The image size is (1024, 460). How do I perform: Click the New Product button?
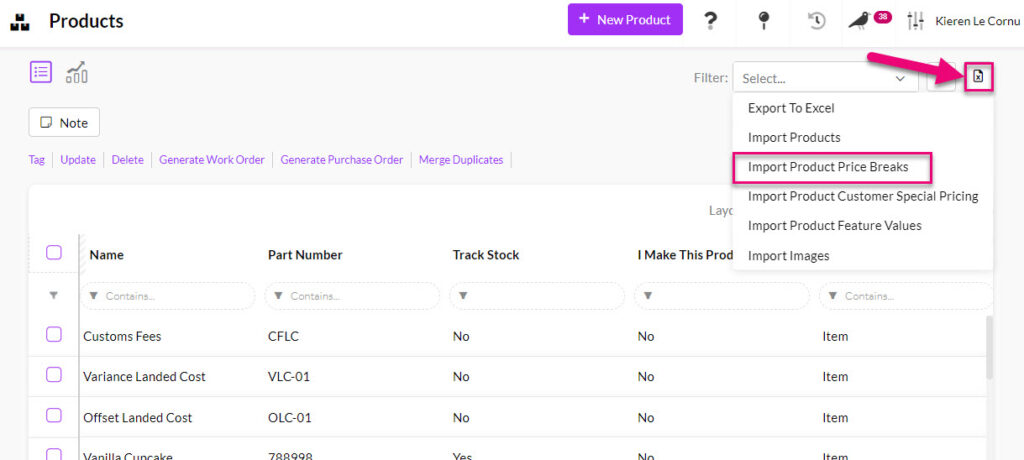[625, 20]
